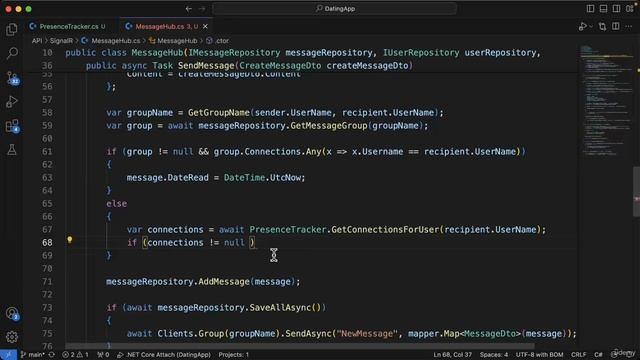640x360 pixels.
Task: Click the red close window button
Action: click(x=9, y=9)
